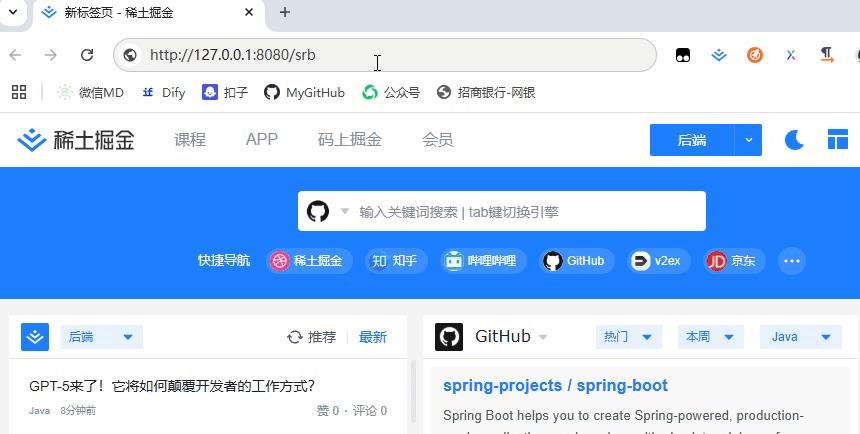The height and width of the screenshot is (434, 860).
Task: Show more shortcuts with three-dots button
Action: pyautogui.click(x=792, y=261)
